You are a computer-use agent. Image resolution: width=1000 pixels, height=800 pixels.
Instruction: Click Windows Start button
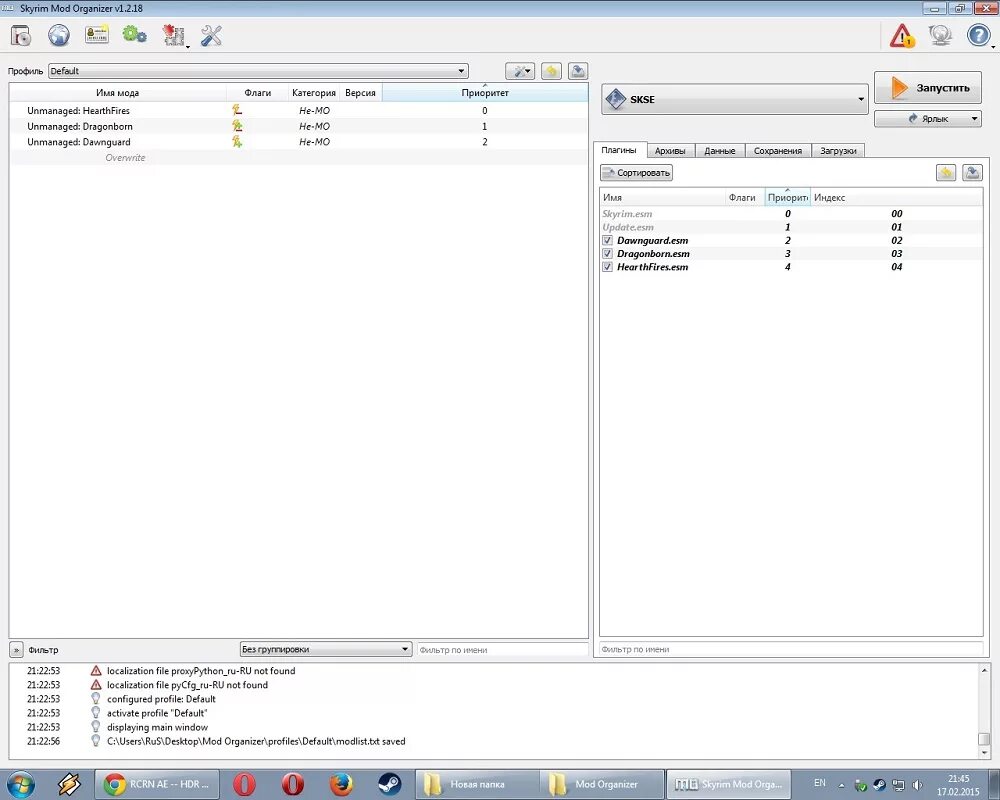tap(20, 784)
